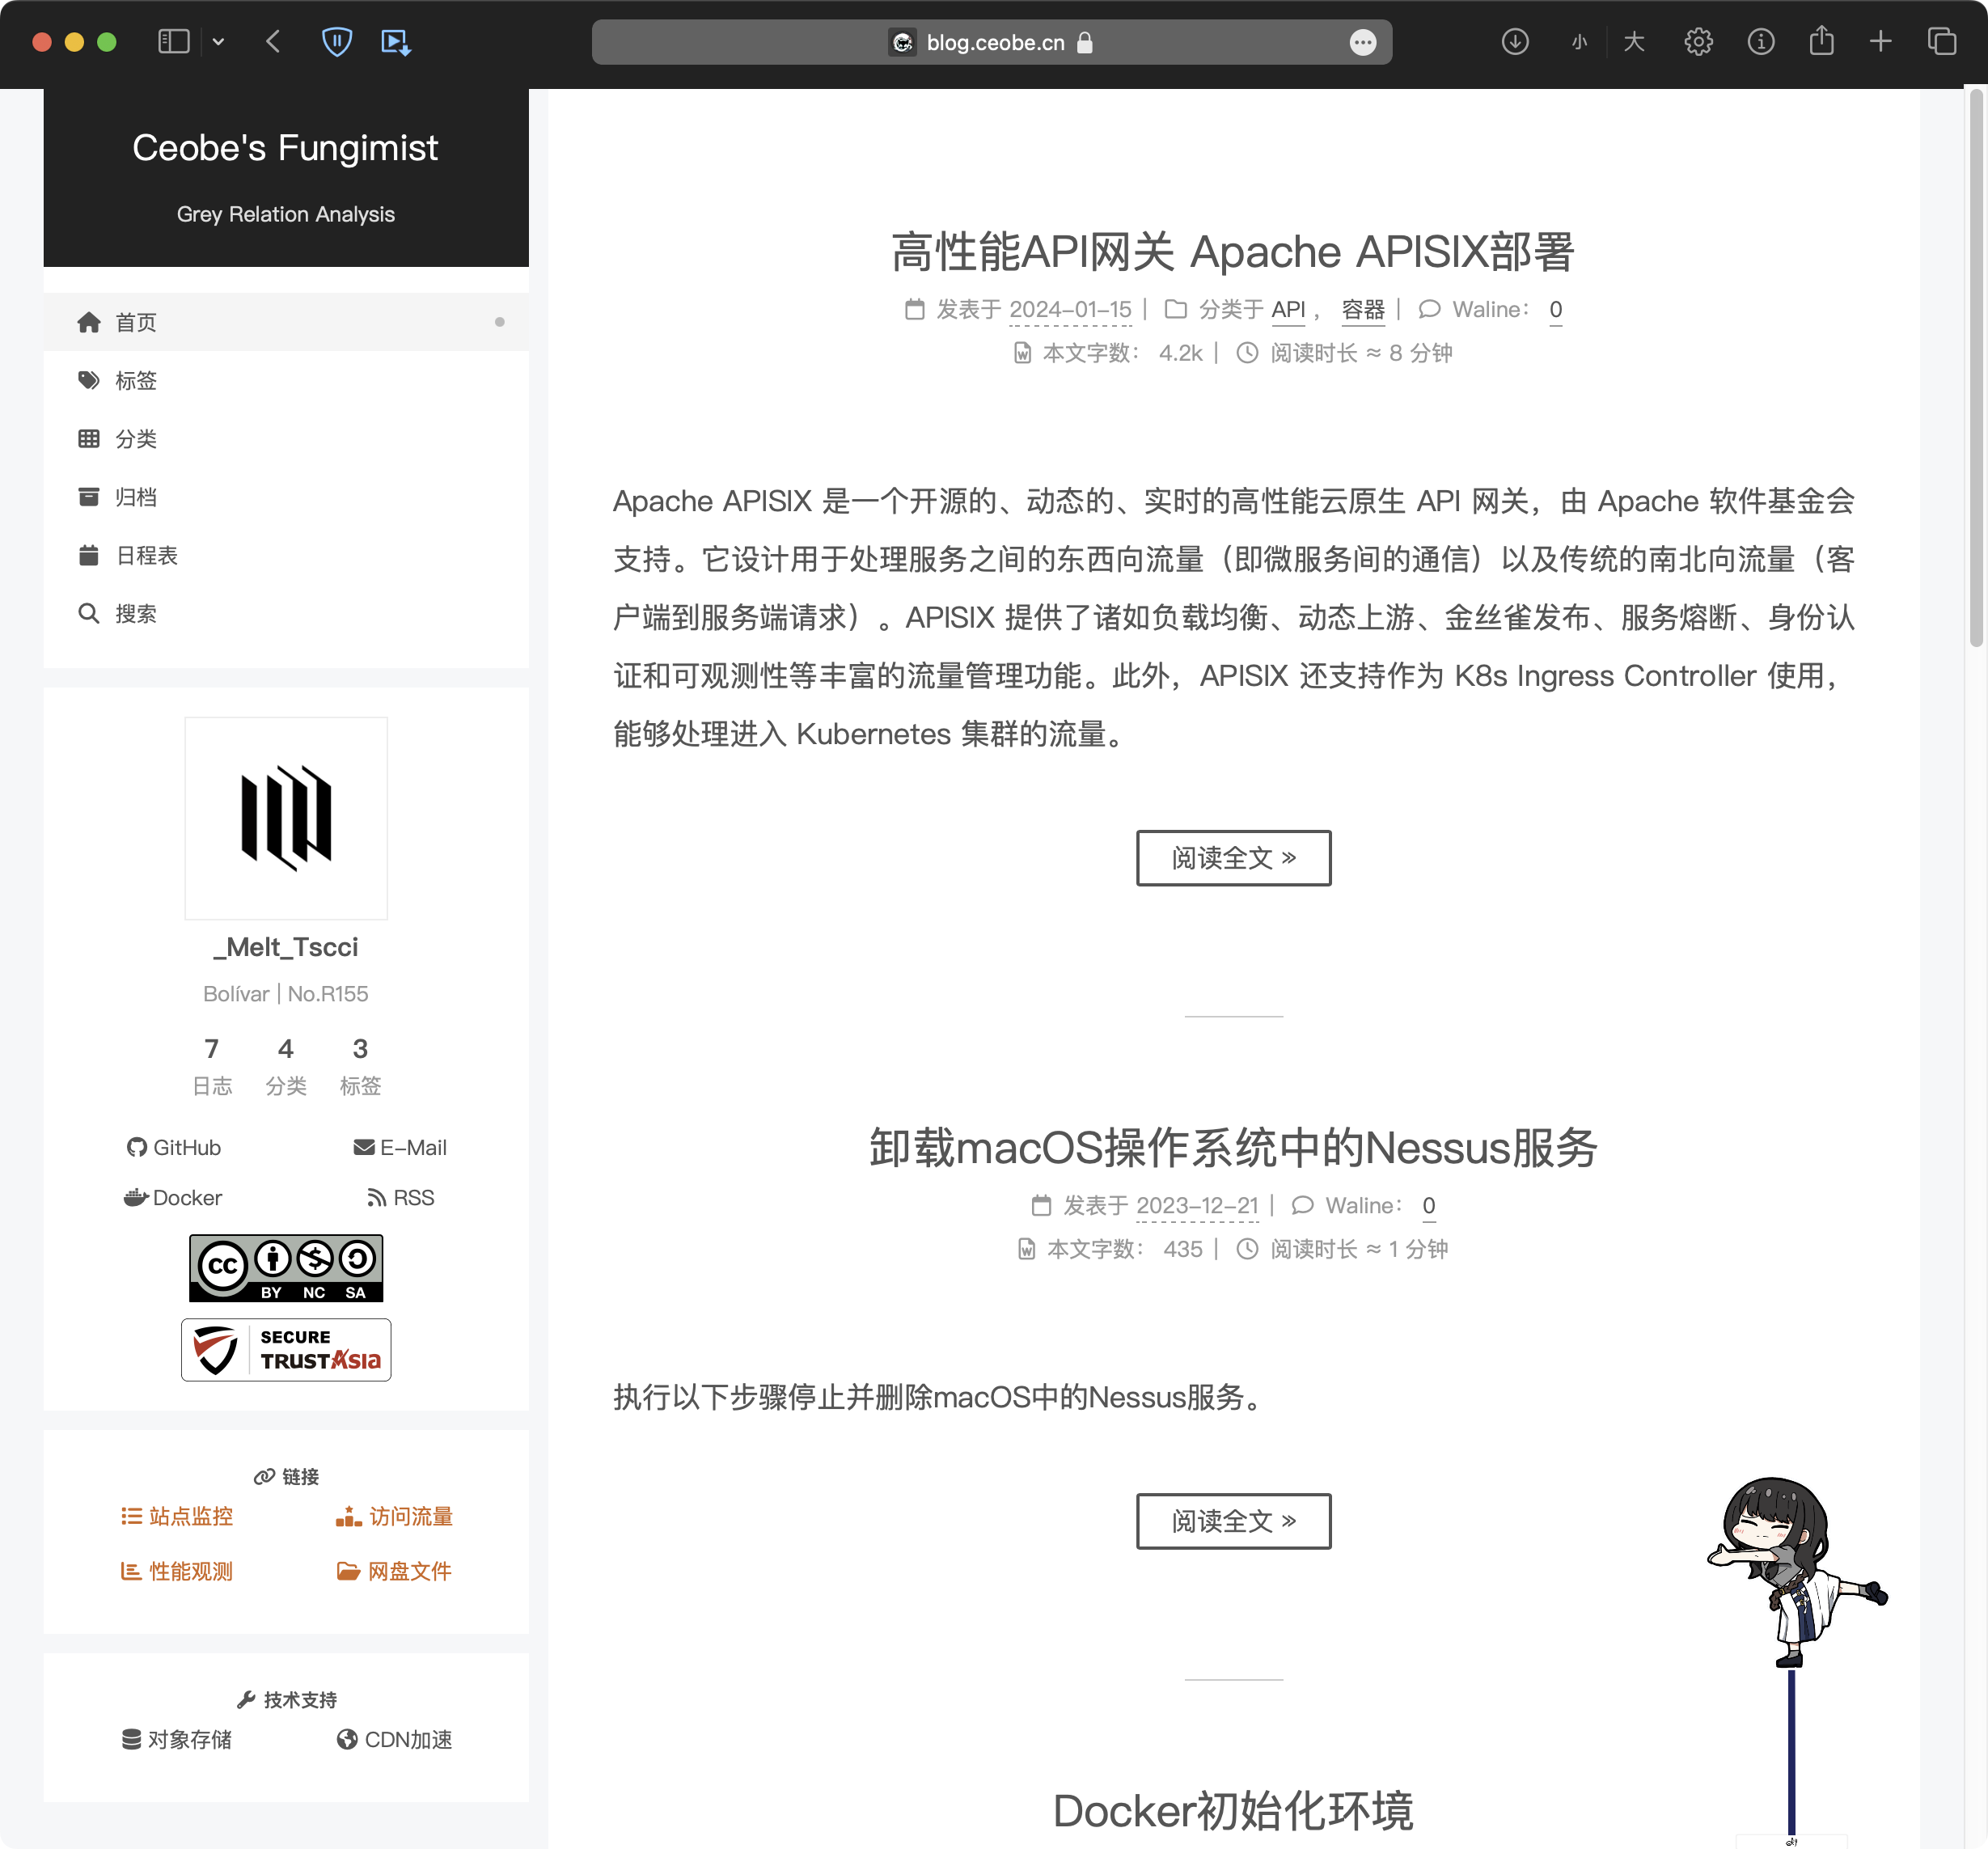This screenshot has width=1988, height=1849.
Task: Click the content blocker shield icon
Action: 337,42
